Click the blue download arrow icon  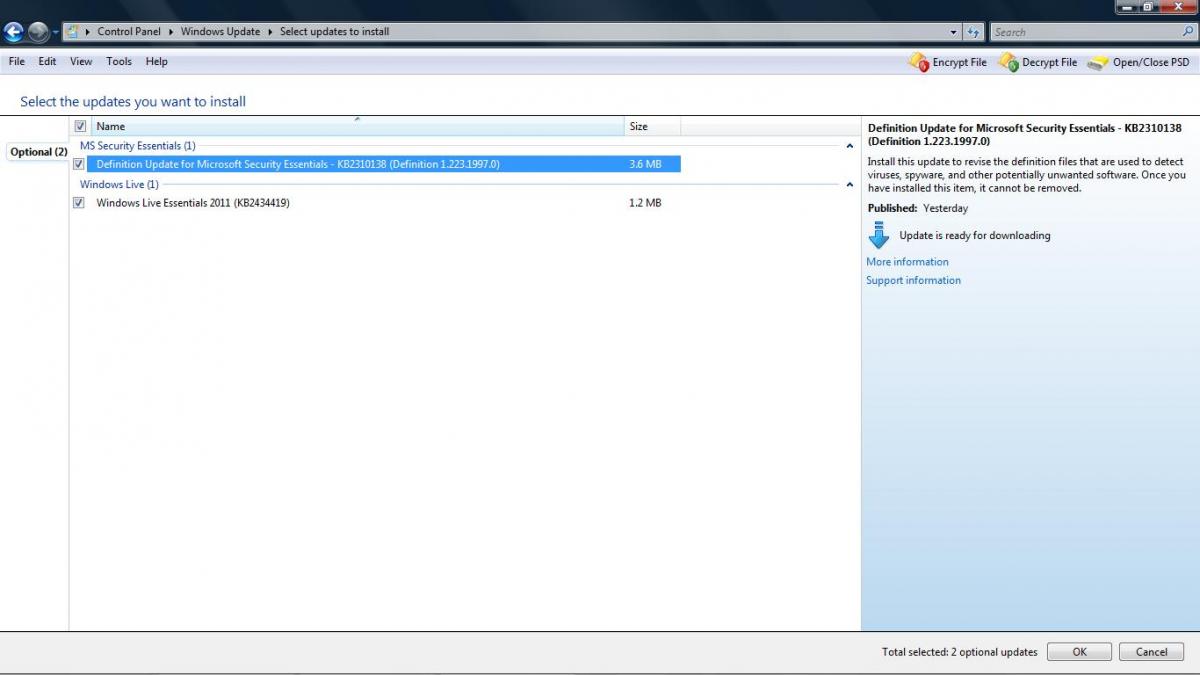pyautogui.click(x=879, y=236)
